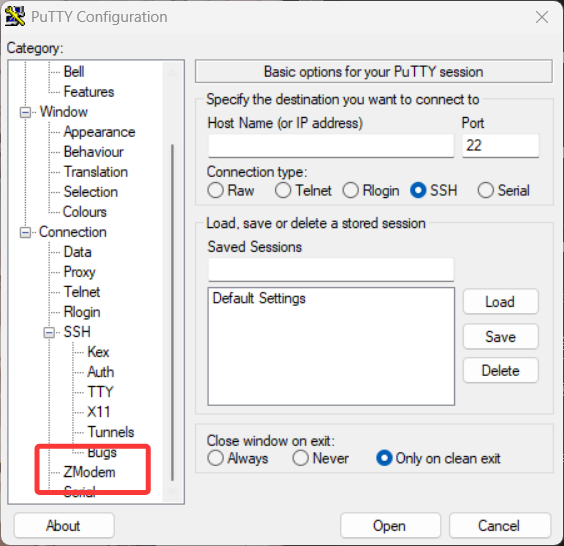Open the Proxy settings

point(79,272)
